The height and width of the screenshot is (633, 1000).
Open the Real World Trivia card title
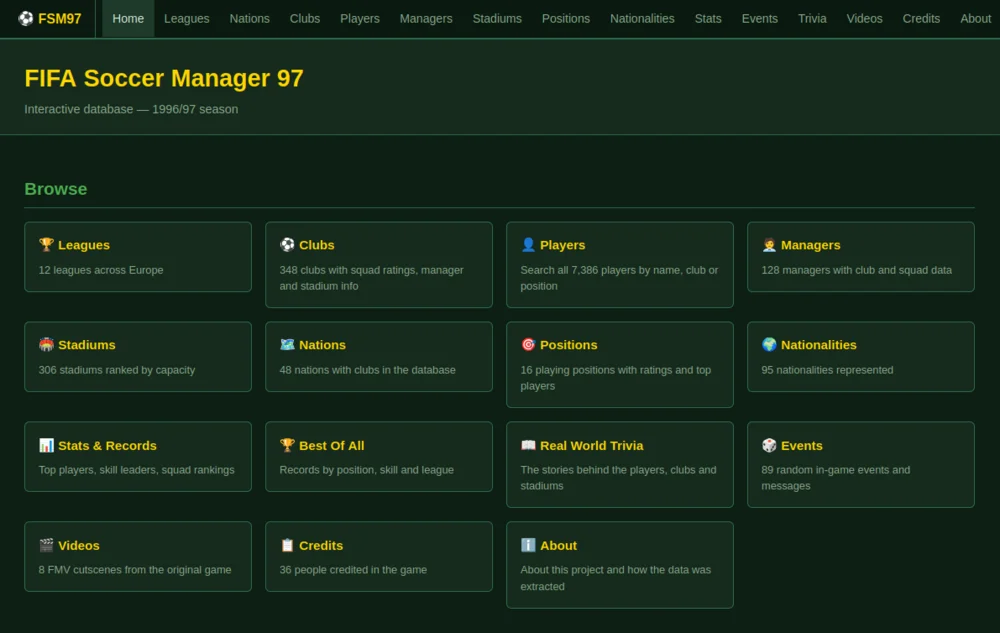tap(591, 446)
